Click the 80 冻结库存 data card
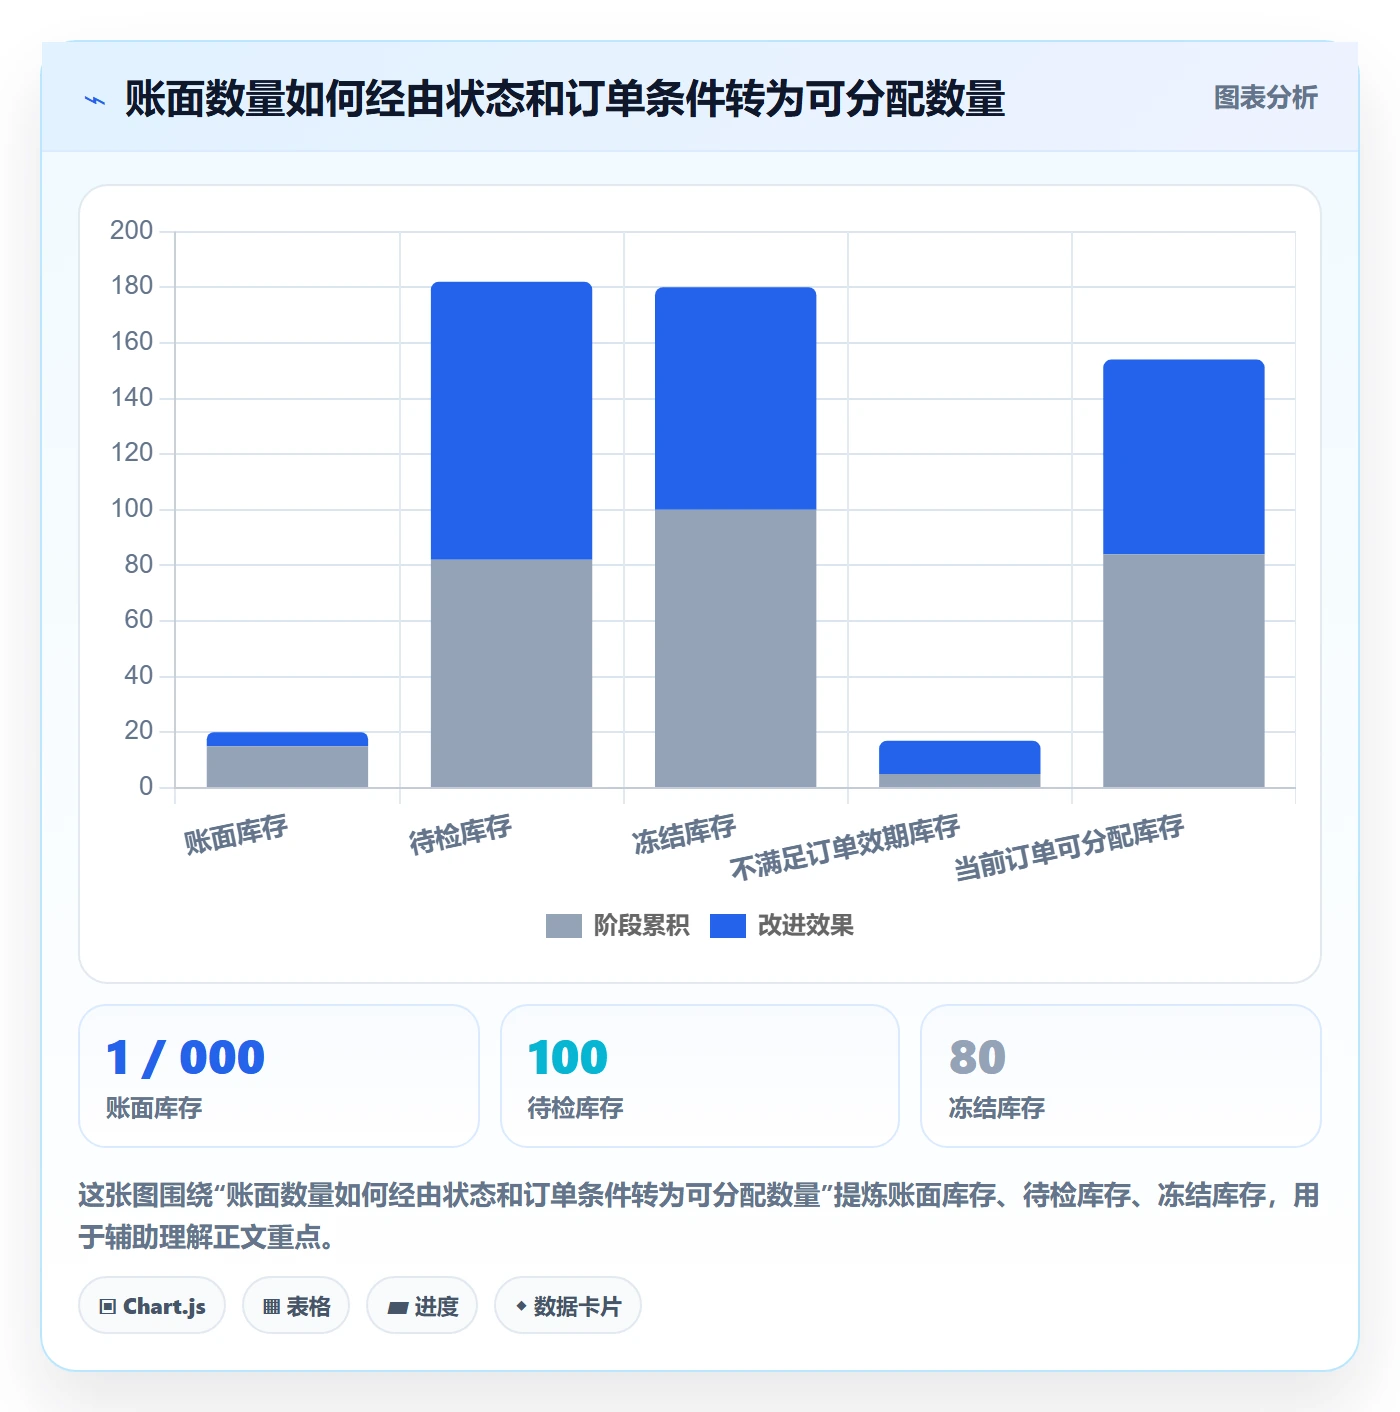The height and width of the screenshot is (1412, 1400). point(1121,1076)
